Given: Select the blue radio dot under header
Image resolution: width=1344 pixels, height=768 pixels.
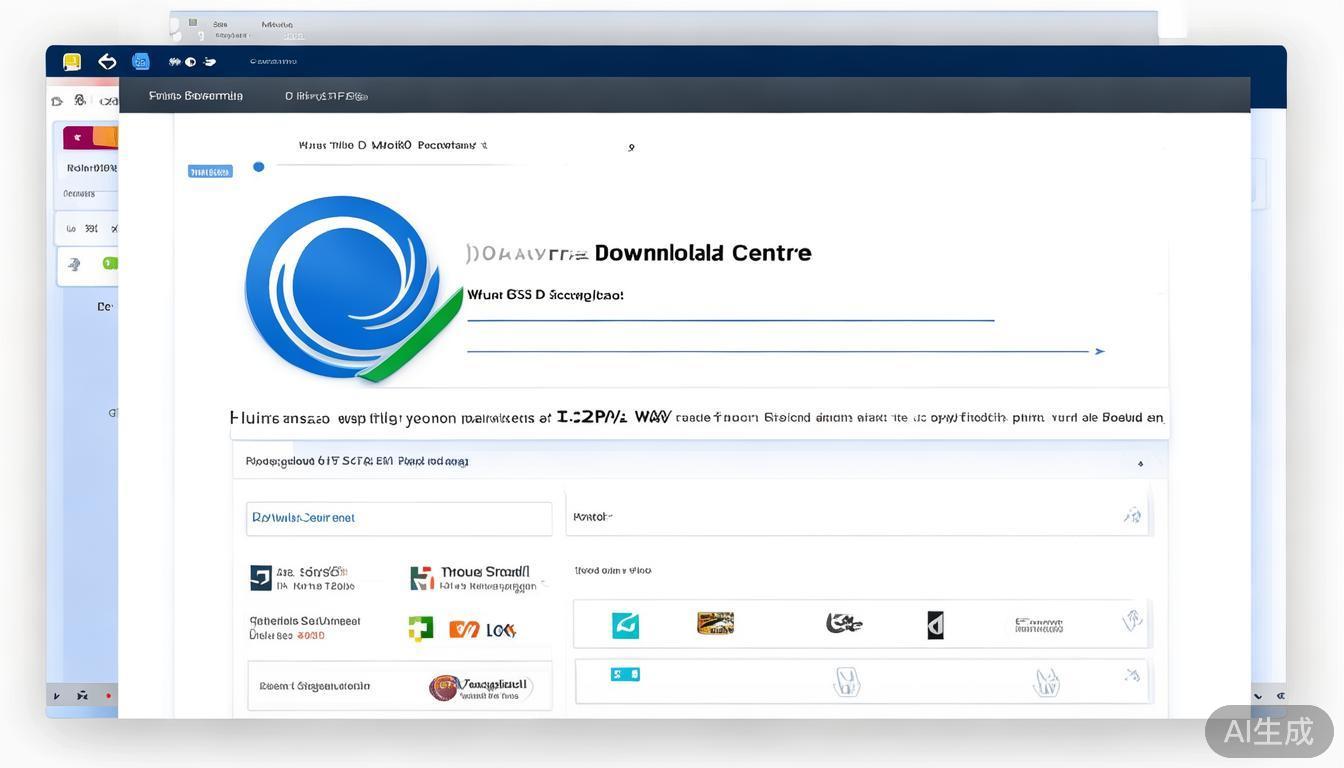Looking at the screenshot, I should (x=259, y=167).
